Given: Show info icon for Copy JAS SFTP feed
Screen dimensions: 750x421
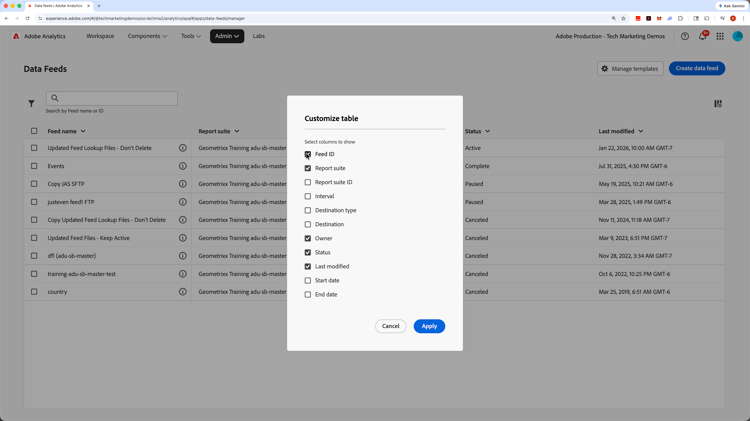Looking at the screenshot, I should pyautogui.click(x=183, y=184).
